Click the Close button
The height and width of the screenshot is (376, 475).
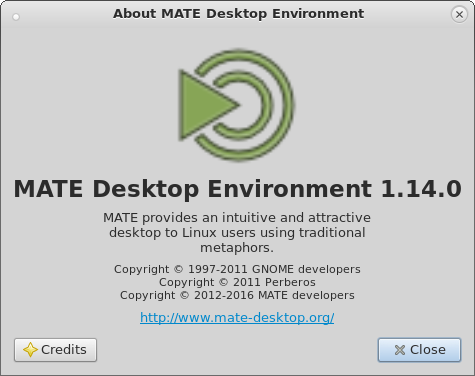(x=419, y=350)
